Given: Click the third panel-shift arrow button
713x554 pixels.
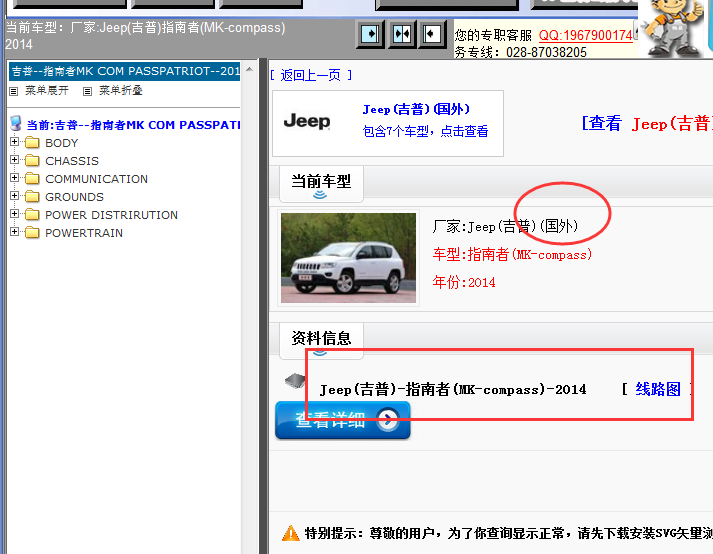Looking at the screenshot, I should click(x=432, y=34).
